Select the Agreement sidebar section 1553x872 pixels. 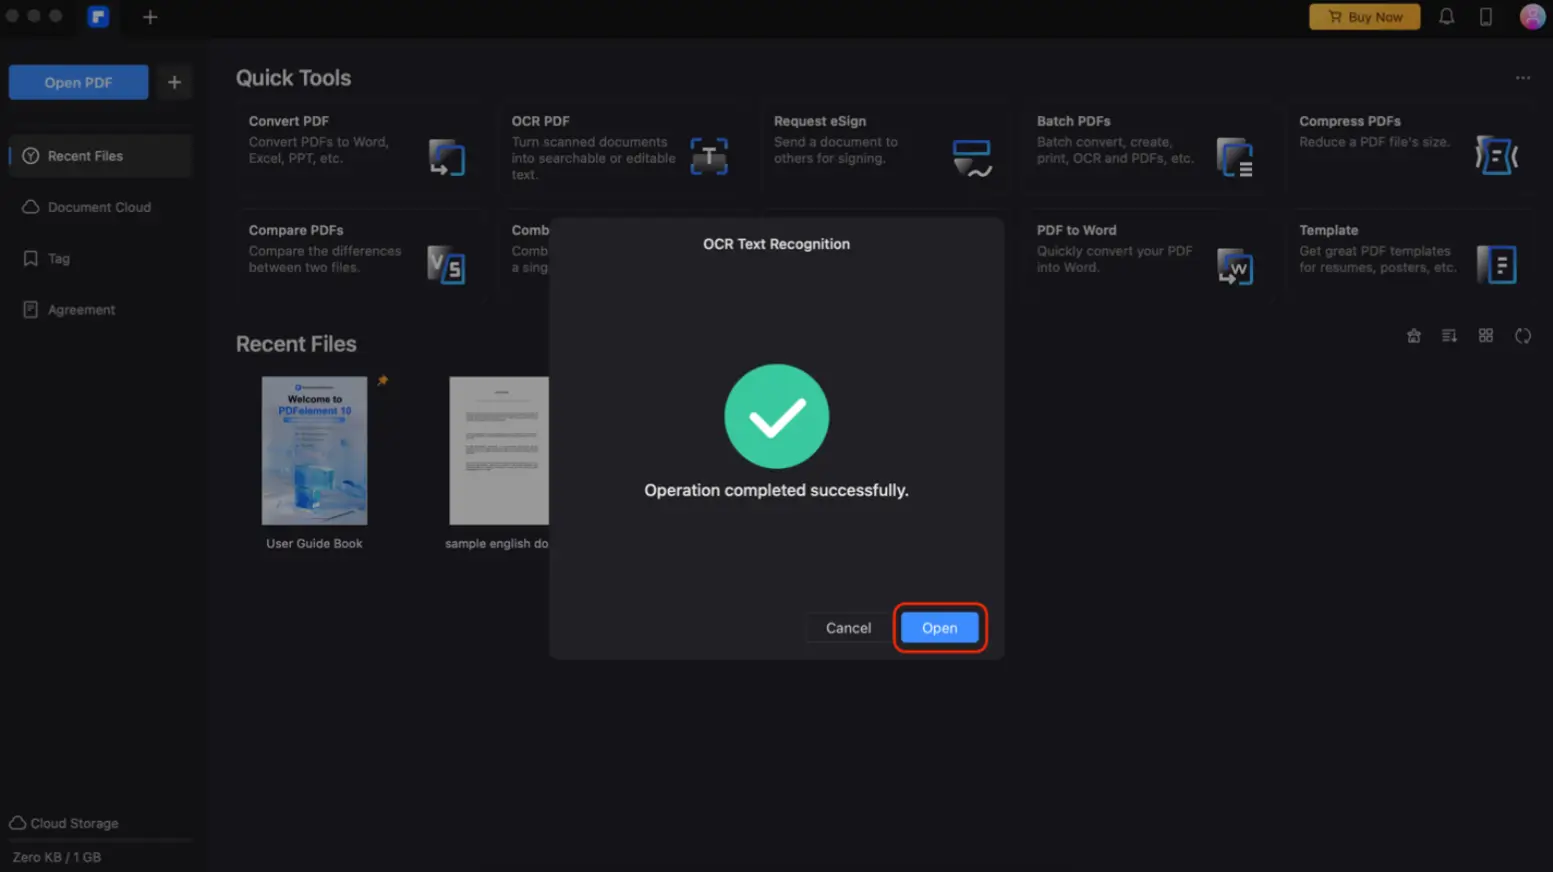pos(80,309)
